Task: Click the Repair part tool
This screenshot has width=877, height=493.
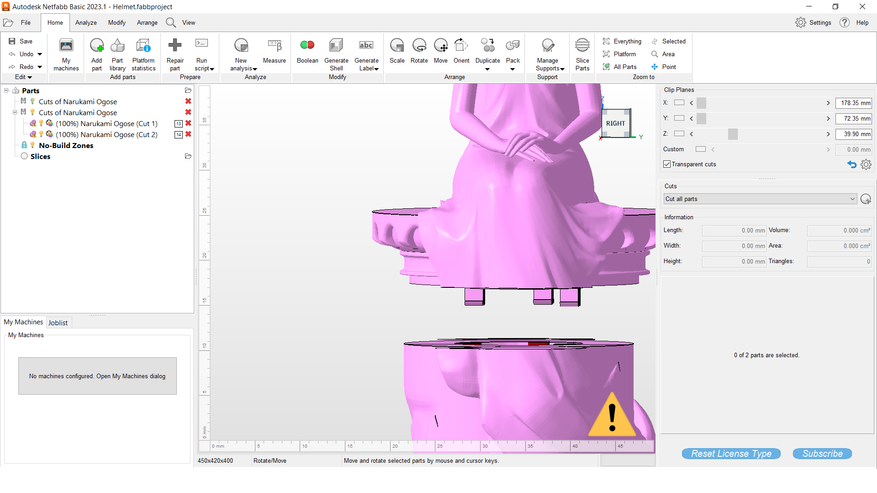Action: (x=175, y=46)
